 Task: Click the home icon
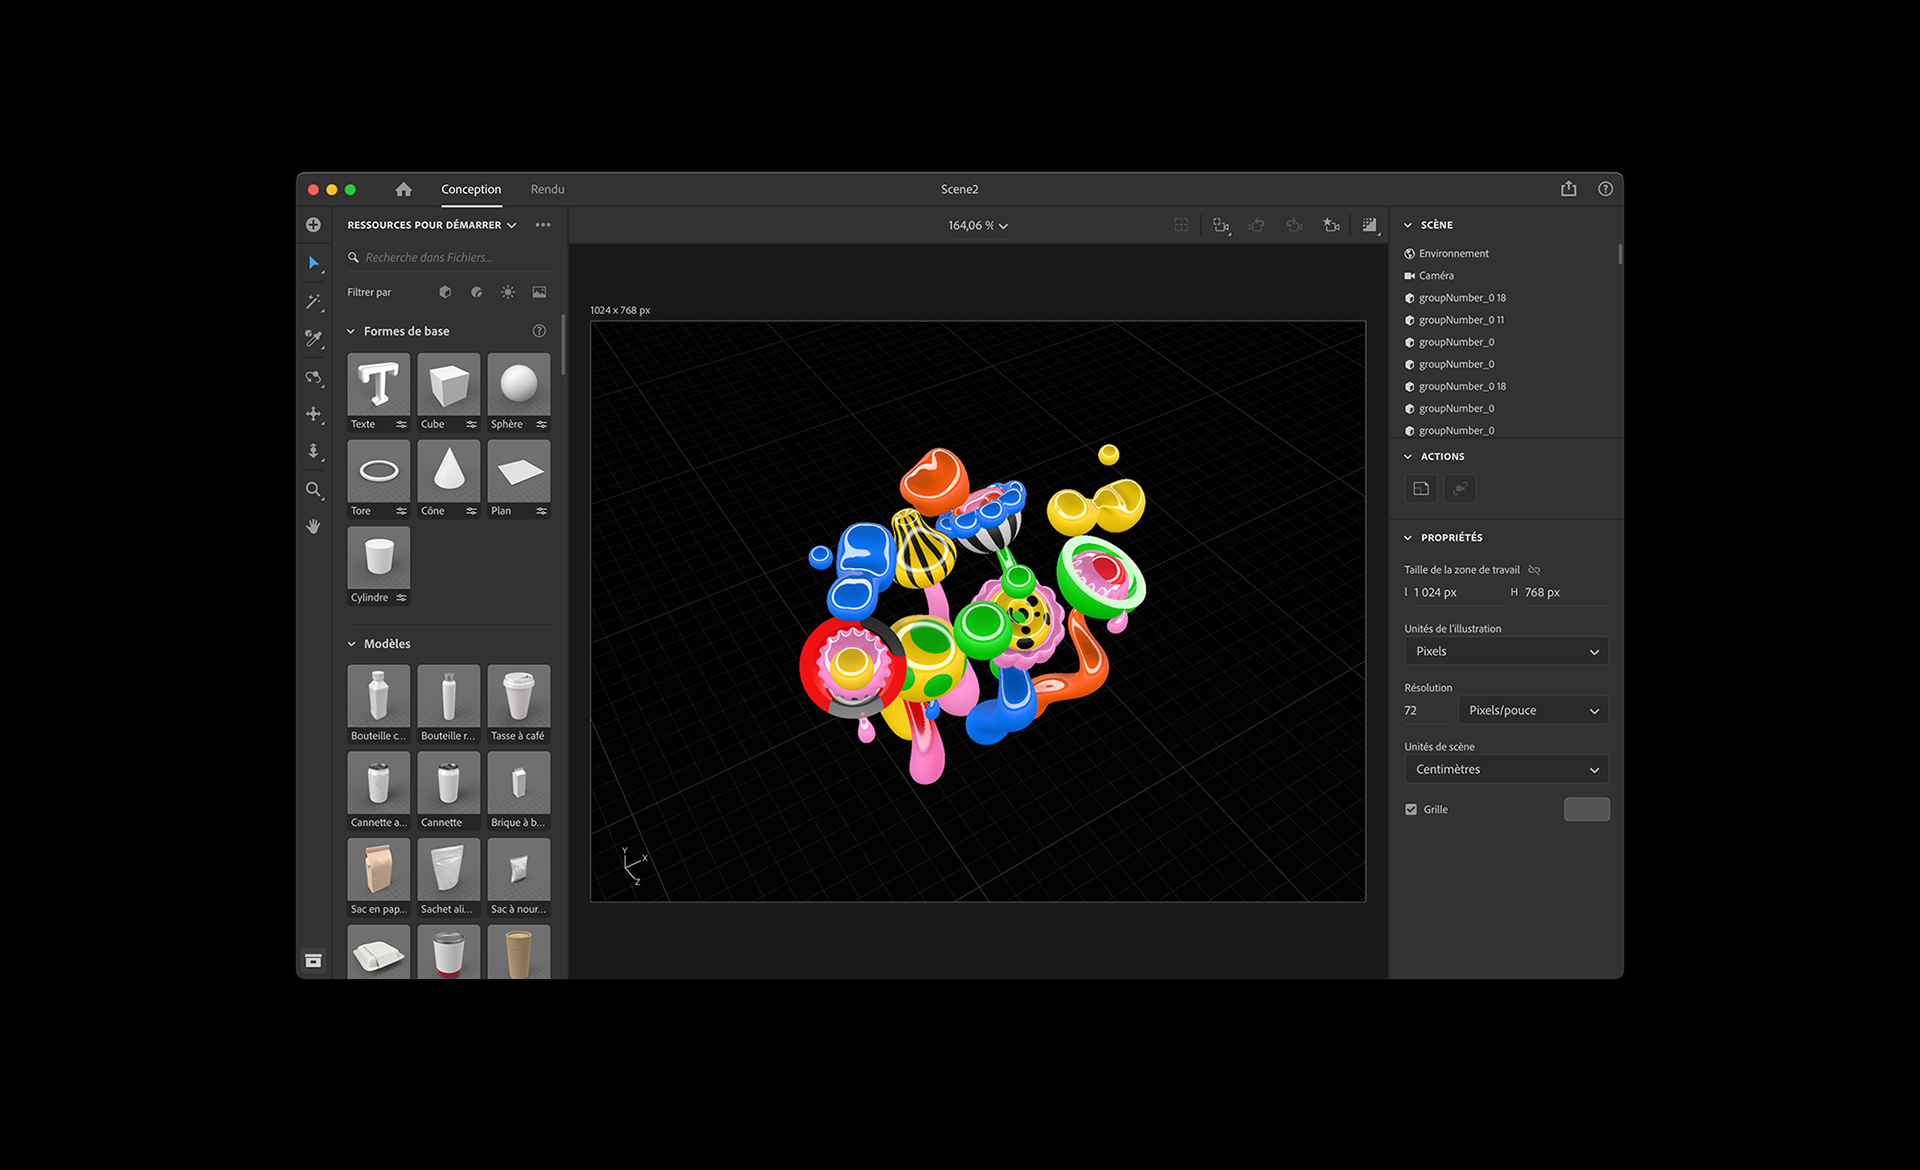coord(403,189)
